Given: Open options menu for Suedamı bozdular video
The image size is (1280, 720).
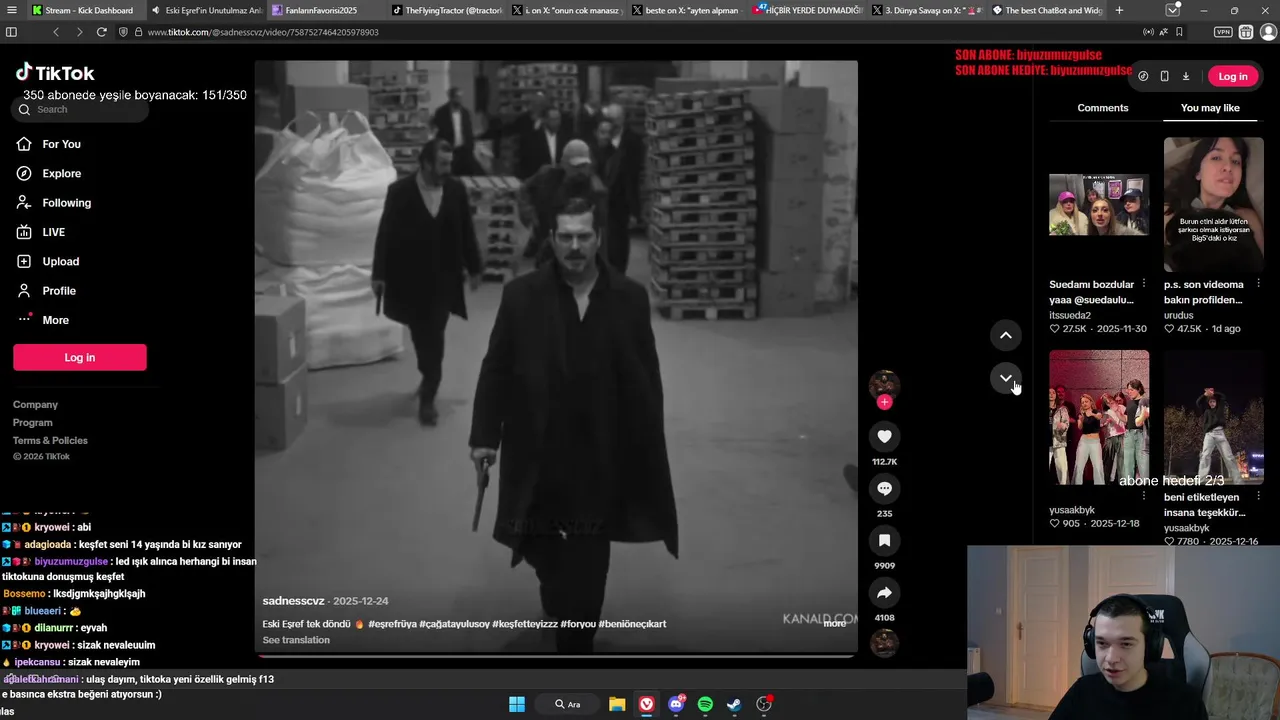Looking at the screenshot, I should click(x=1144, y=284).
